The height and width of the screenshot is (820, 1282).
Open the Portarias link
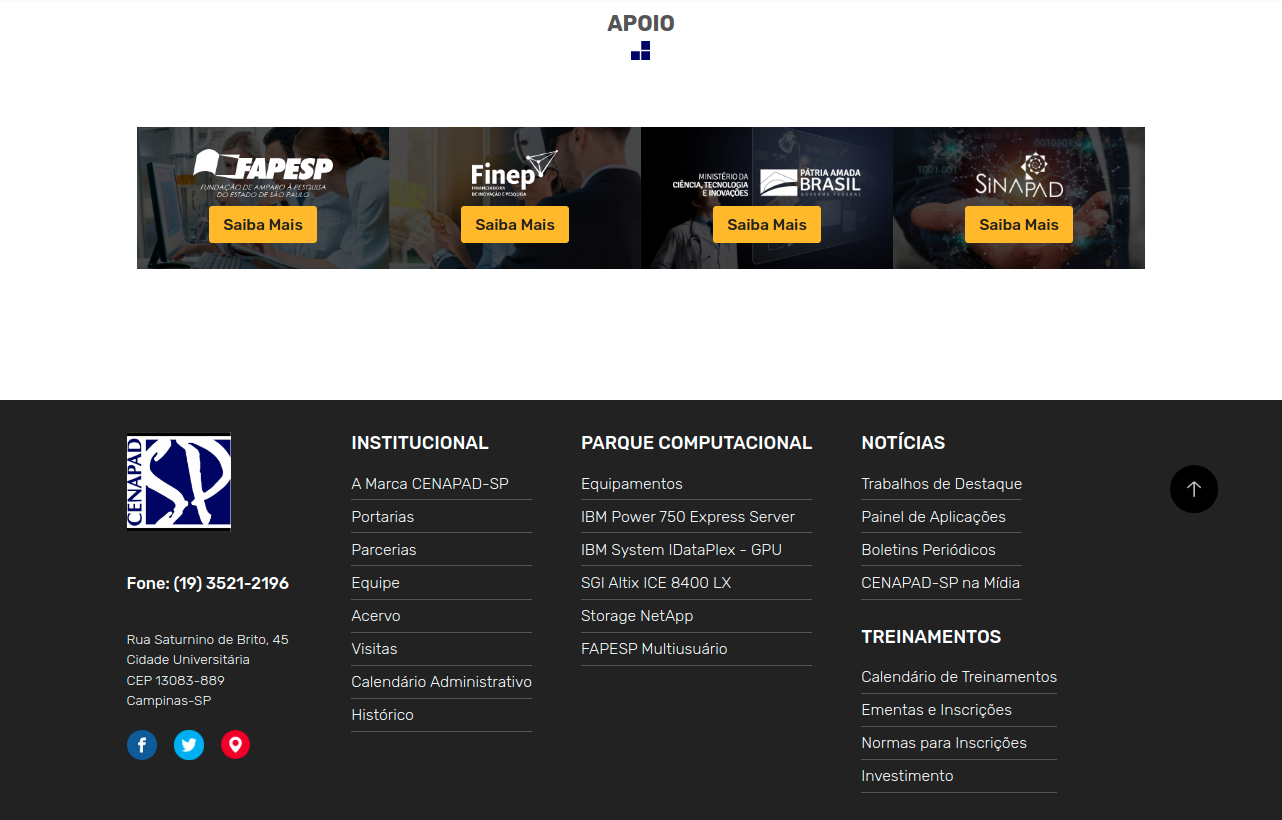coord(383,517)
